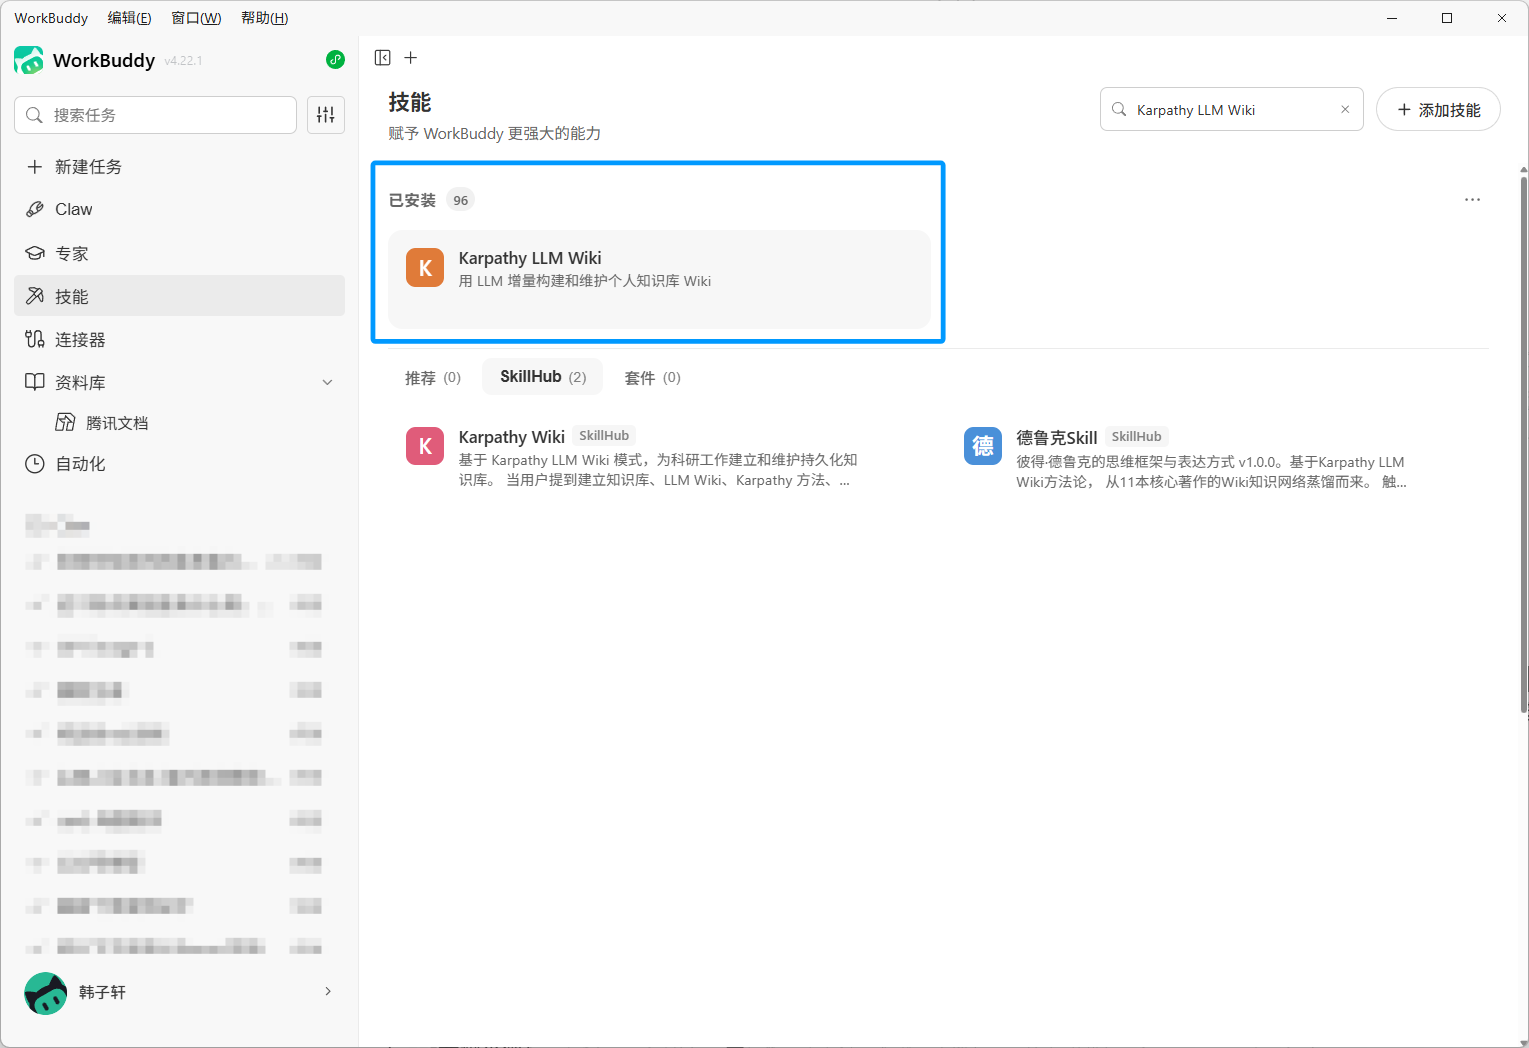Clear the Karpathy LLM Wiki search text

(x=1345, y=110)
